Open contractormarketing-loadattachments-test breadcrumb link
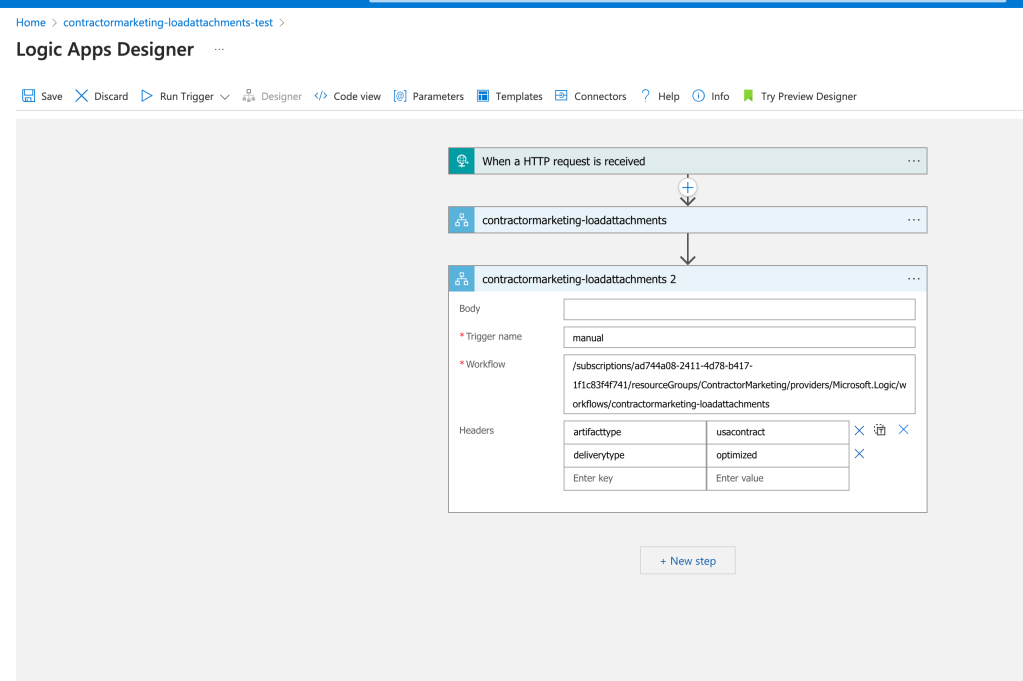 168,22
